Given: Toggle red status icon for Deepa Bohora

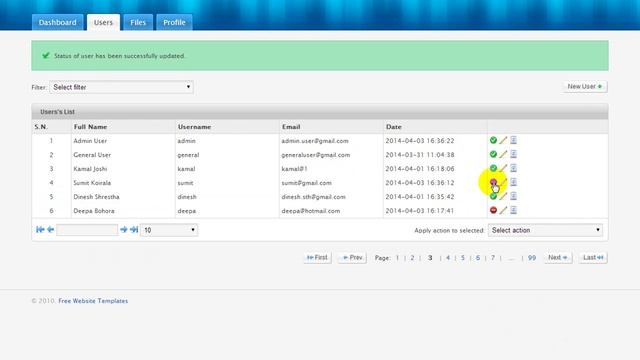Looking at the screenshot, I should [493, 210].
